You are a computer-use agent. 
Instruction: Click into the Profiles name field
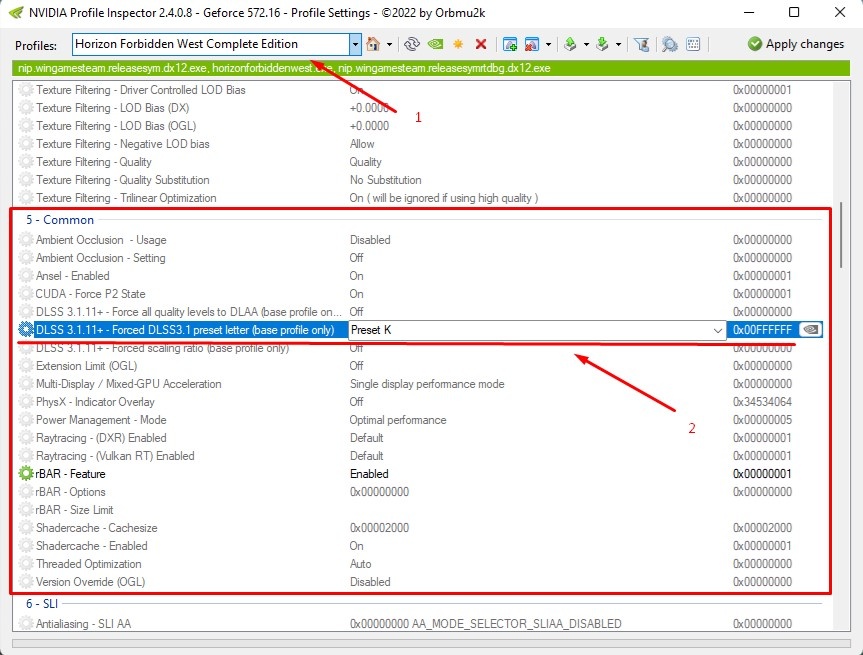210,44
